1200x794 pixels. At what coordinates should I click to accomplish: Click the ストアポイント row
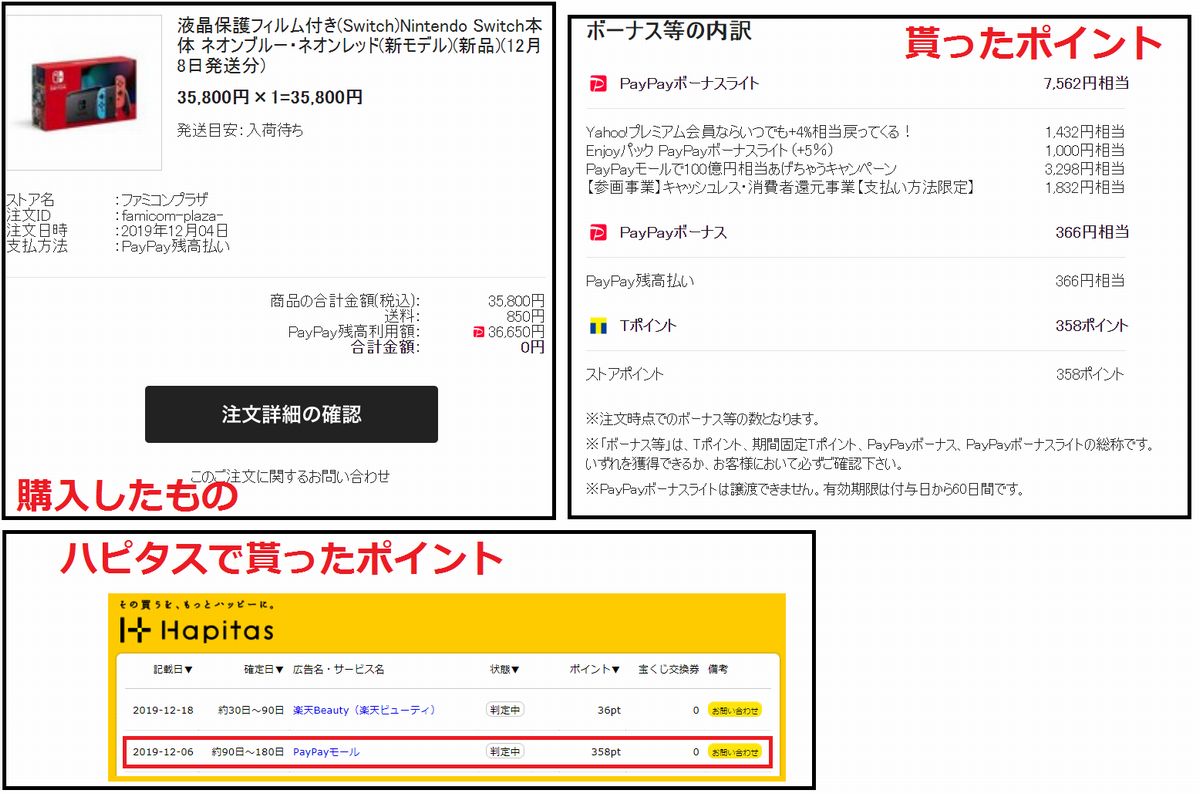[x=855, y=375]
